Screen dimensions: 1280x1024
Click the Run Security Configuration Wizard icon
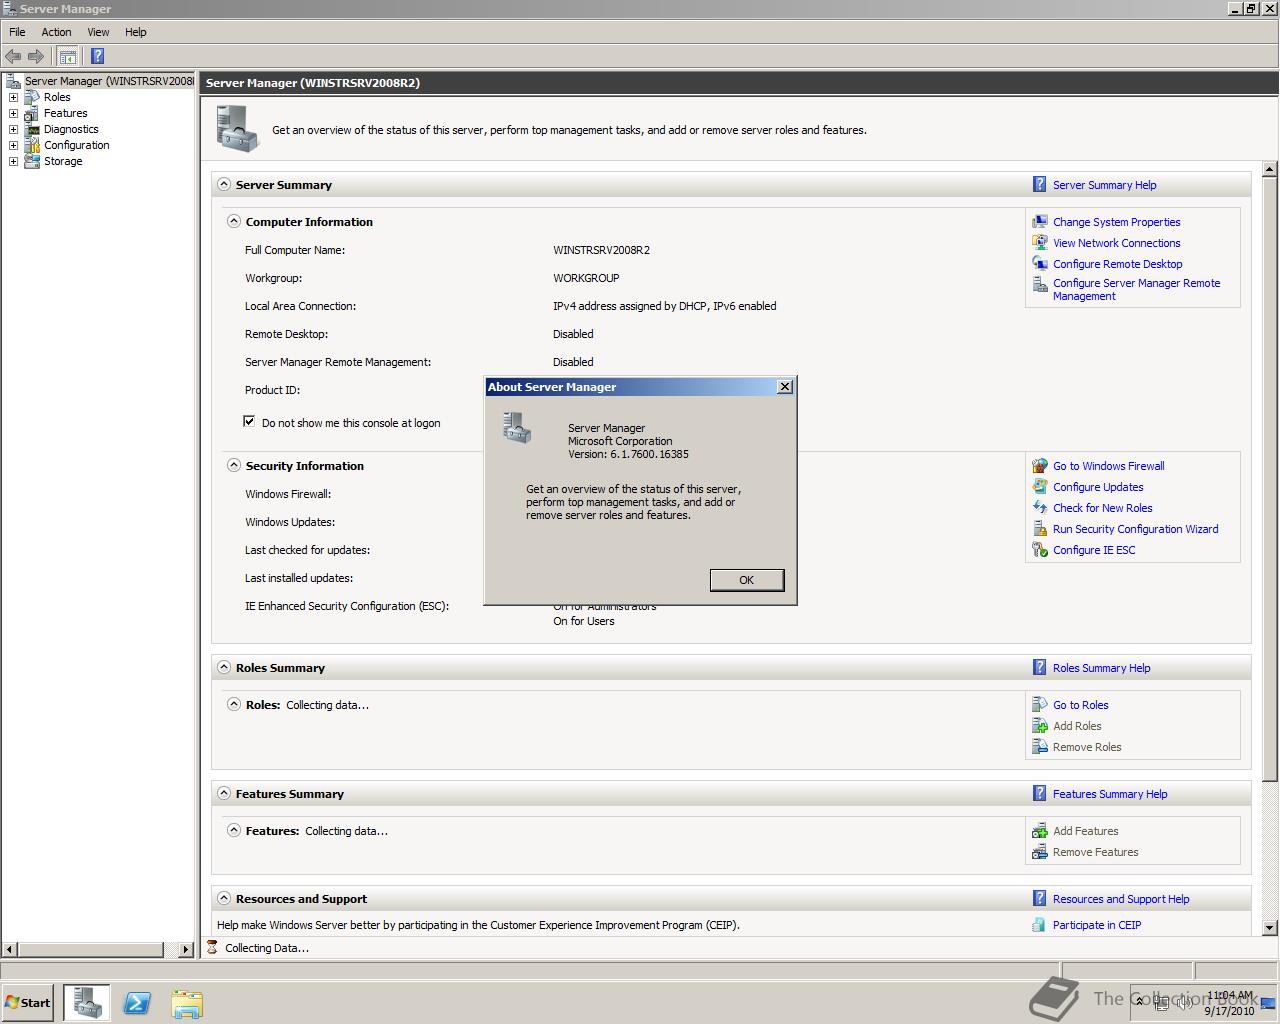pyautogui.click(x=1040, y=529)
